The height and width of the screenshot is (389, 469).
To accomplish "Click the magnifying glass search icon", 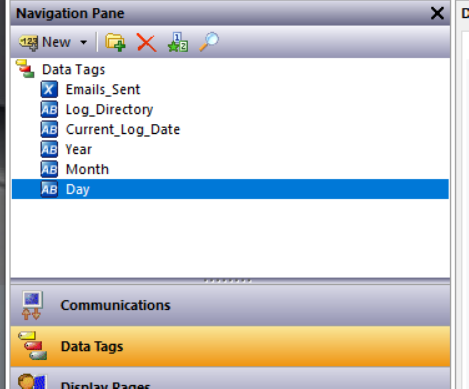I will click(209, 42).
